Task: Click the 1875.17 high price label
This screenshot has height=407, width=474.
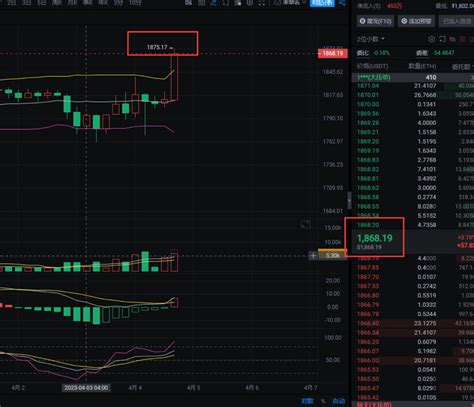Action: (x=157, y=47)
